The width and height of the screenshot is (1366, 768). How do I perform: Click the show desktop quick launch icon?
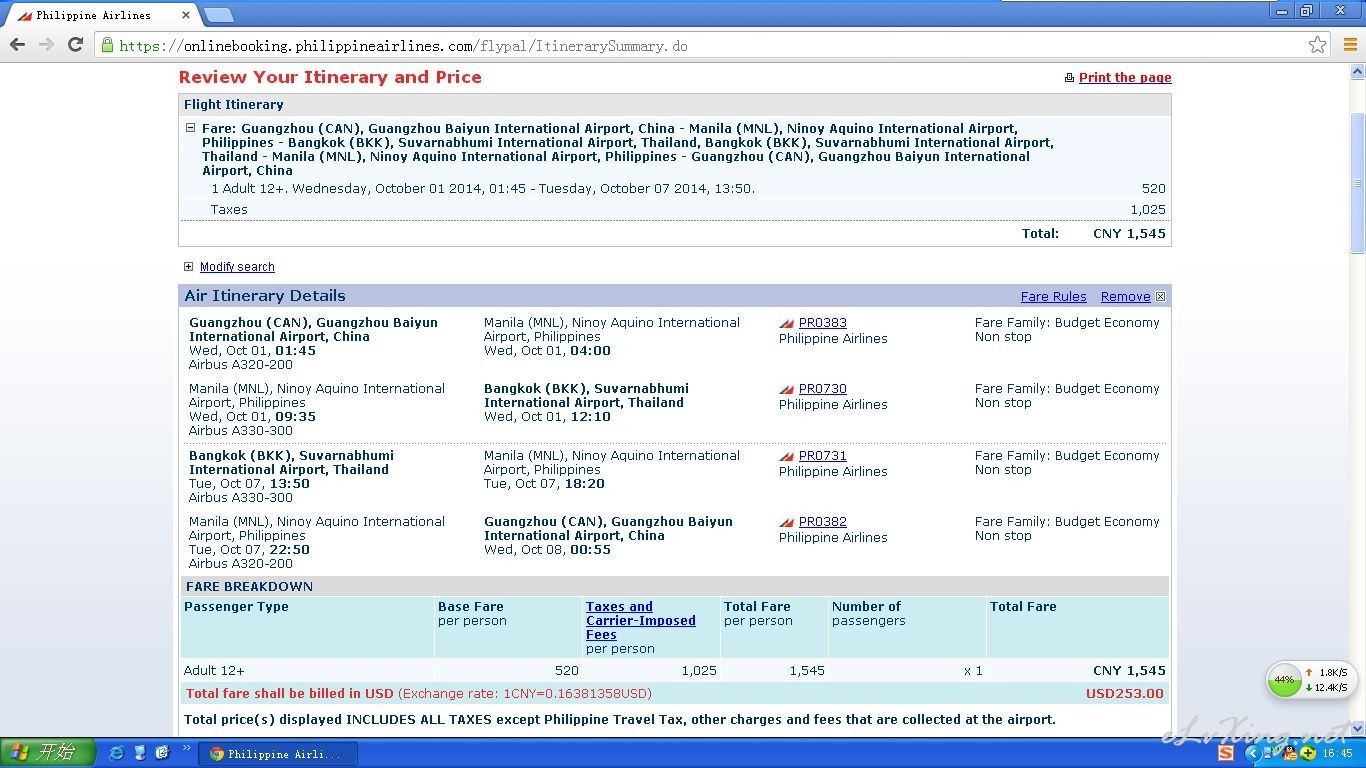pyautogui.click(x=140, y=753)
